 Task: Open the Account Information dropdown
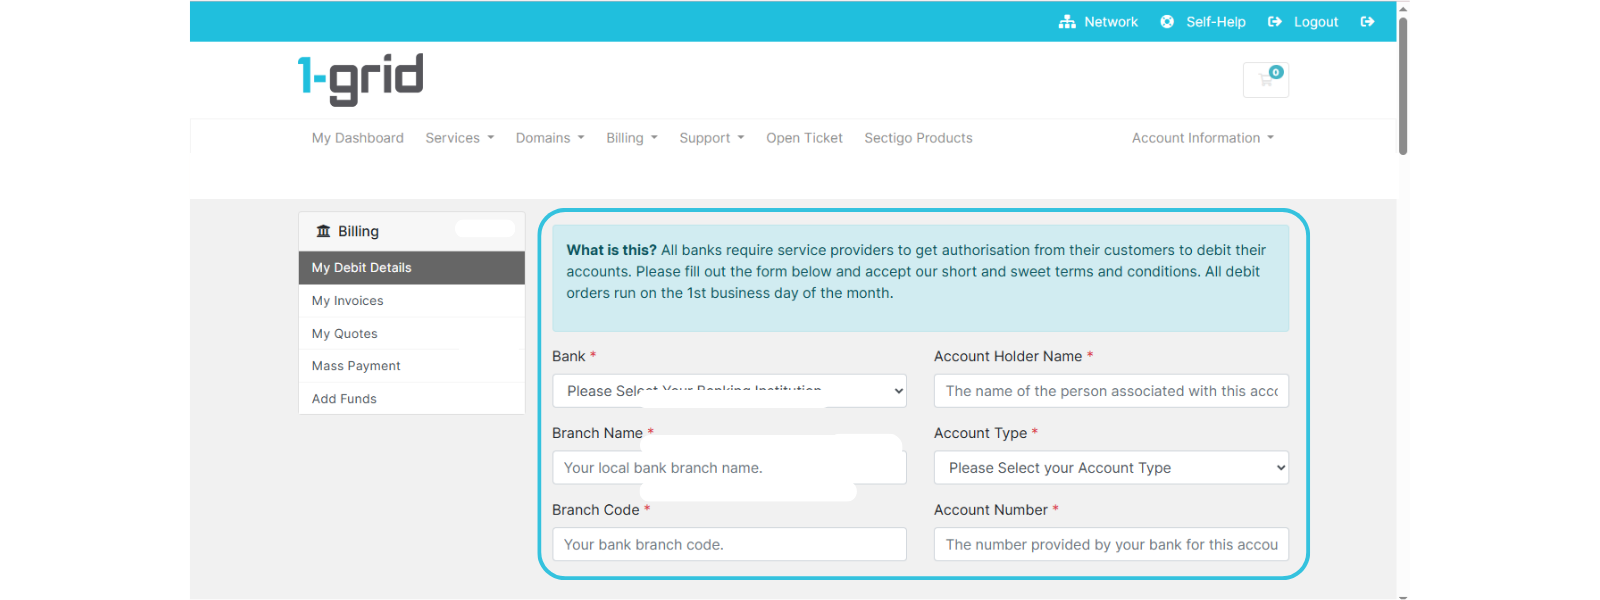[x=1202, y=138]
